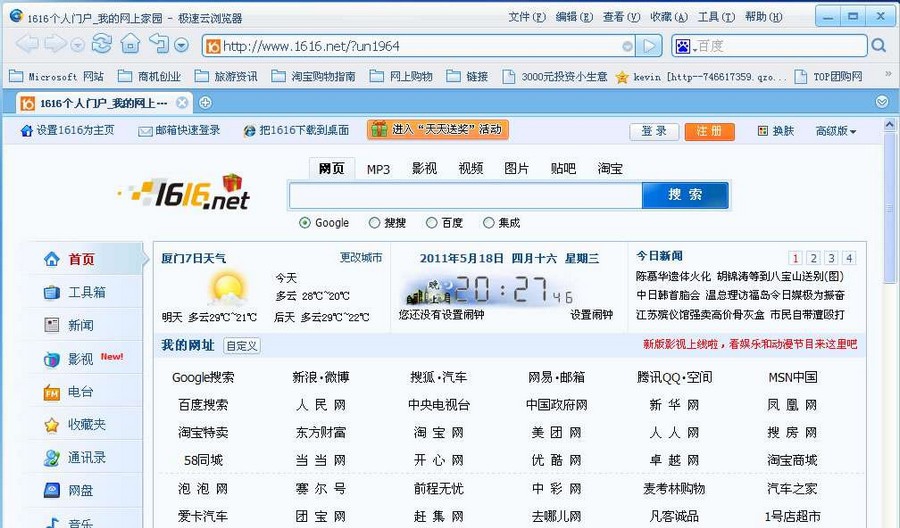900x528 pixels.
Task: Select the 搜搜 search engine radio
Action: (x=374, y=223)
